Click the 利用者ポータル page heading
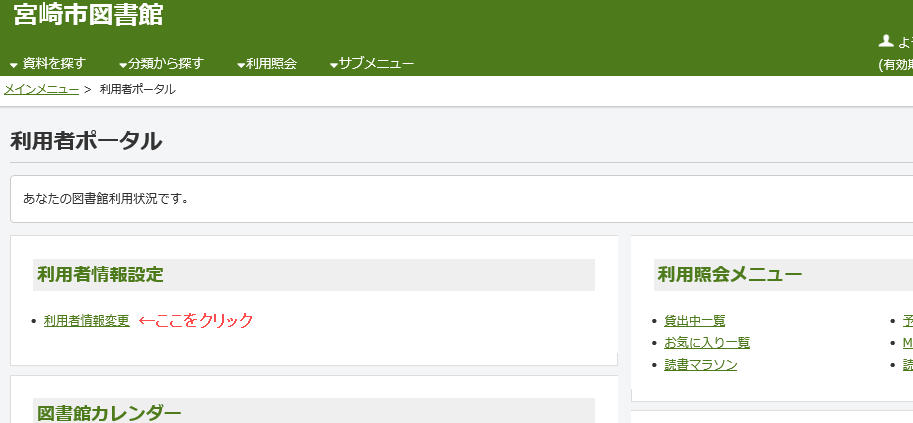 pyautogui.click(x=86, y=142)
